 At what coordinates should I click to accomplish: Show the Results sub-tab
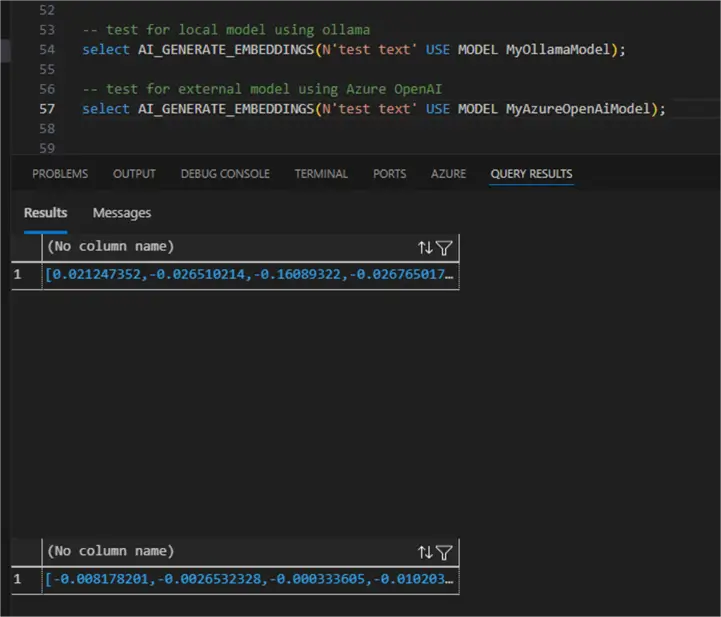[x=46, y=213]
